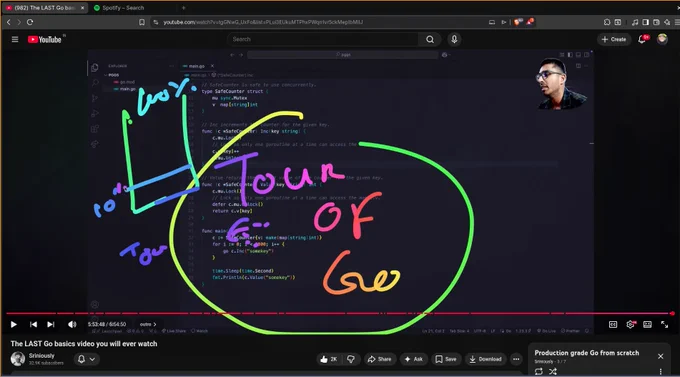Close the YouTube browser tab
This screenshot has width=680, height=377.
tap(82, 8)
